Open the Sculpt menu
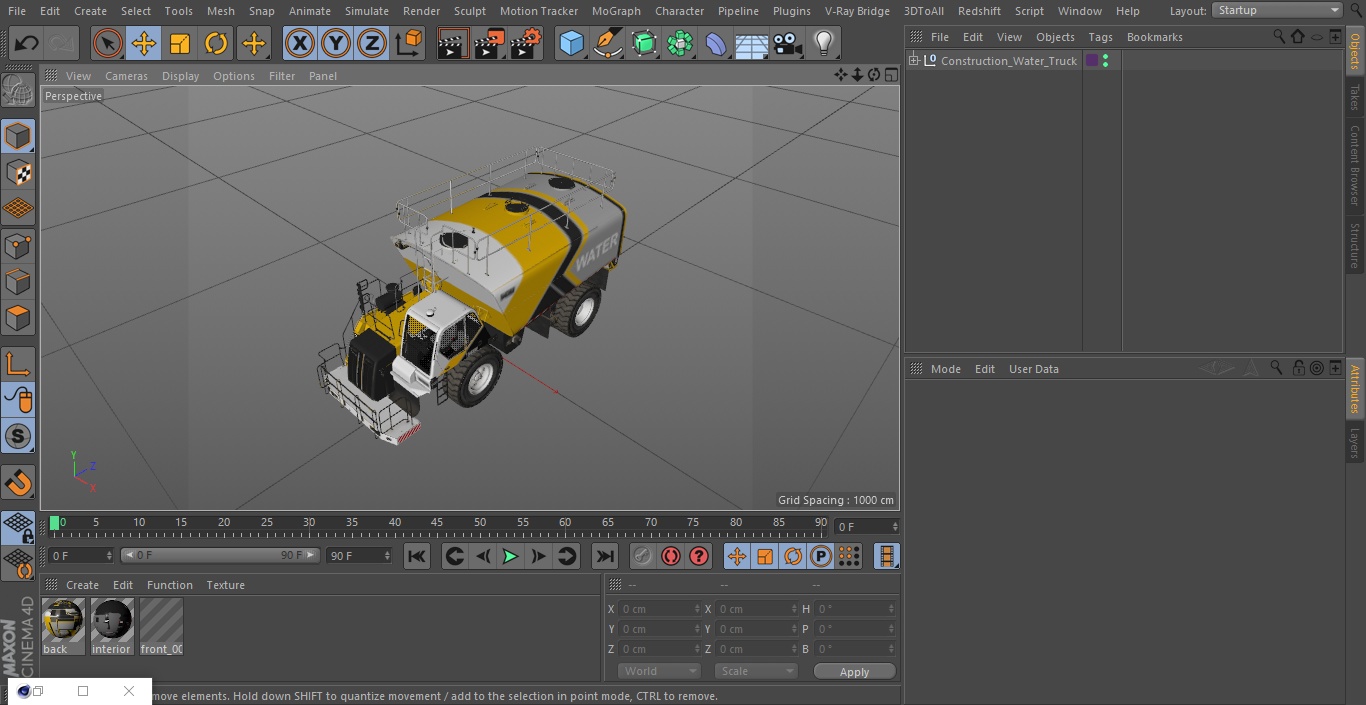 (470, 11)
